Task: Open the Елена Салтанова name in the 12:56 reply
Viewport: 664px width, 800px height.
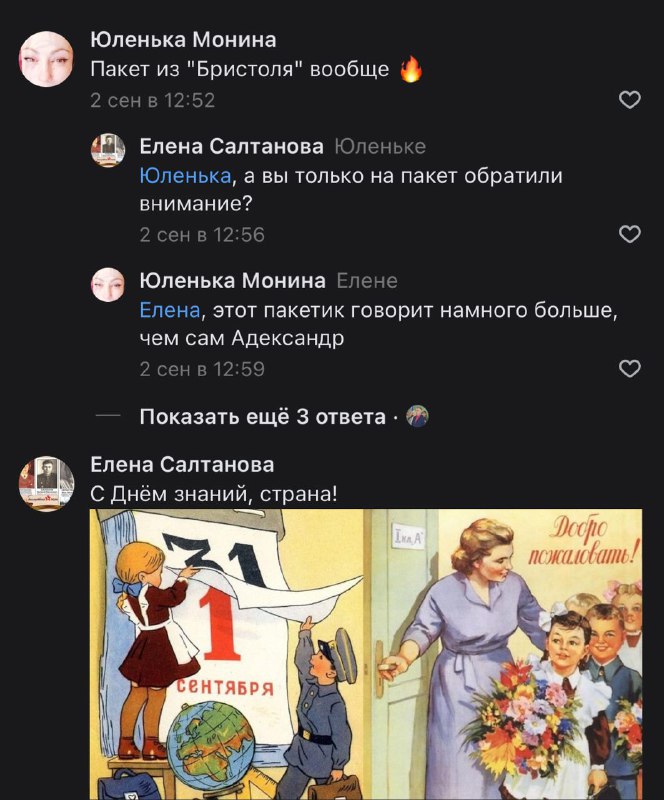Action: coord(232,146)
